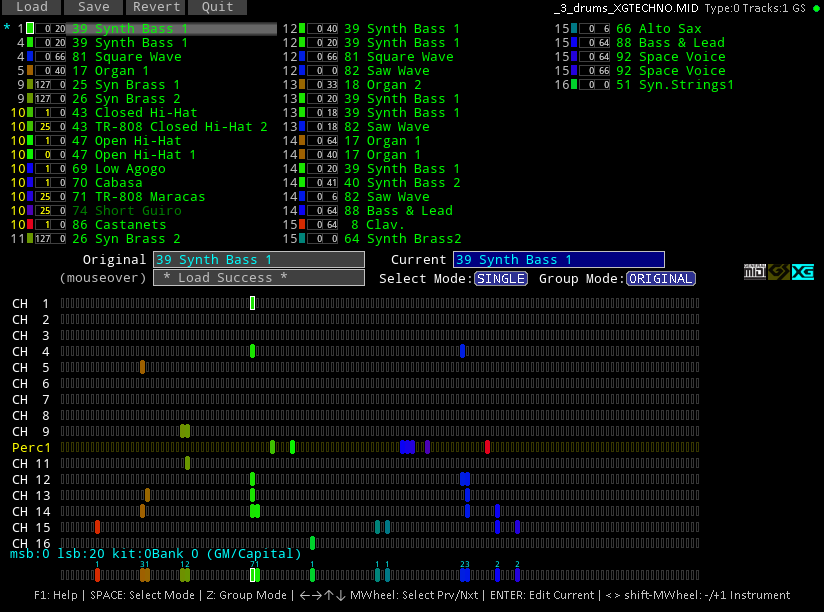Click the white highlighted marker on CH 1 row

point(253,303)
